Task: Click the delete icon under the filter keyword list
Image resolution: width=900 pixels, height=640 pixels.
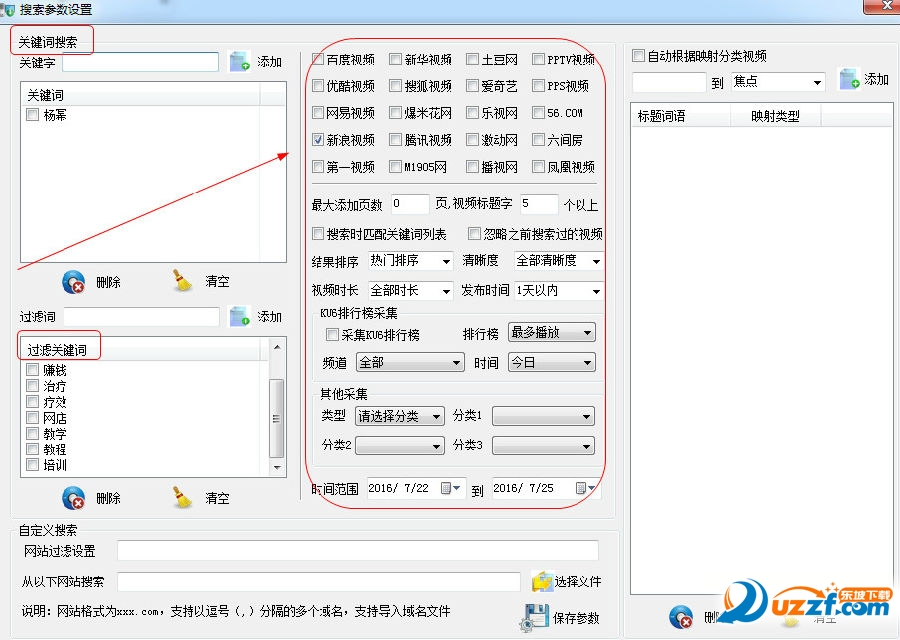Action: [73, 498]
